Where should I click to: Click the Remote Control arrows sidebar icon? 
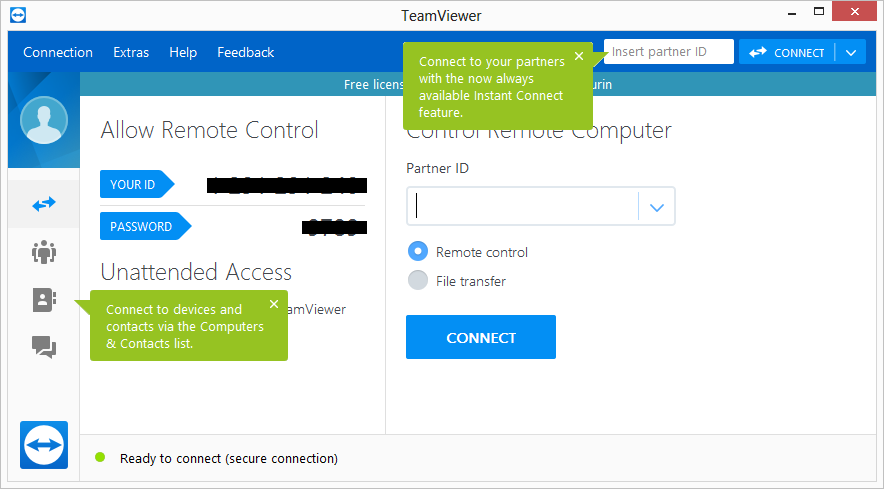coord(43,204)
